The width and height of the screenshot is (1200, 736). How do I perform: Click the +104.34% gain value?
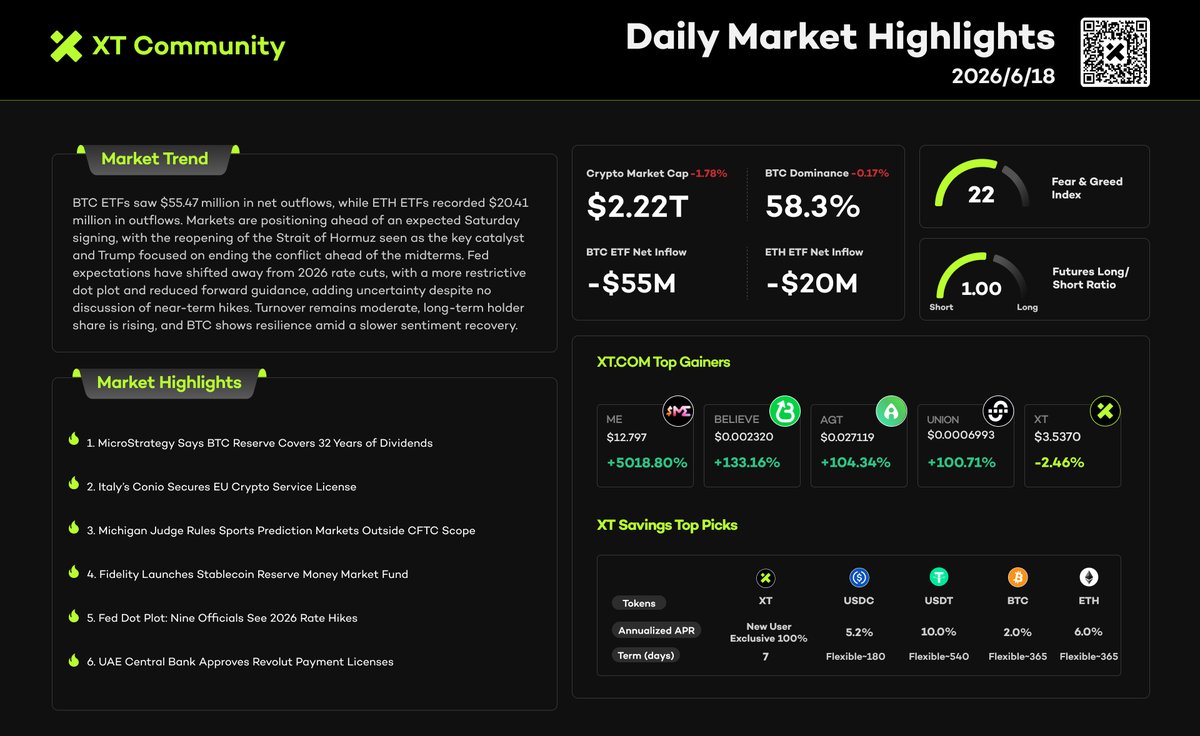tap(855, 463)
